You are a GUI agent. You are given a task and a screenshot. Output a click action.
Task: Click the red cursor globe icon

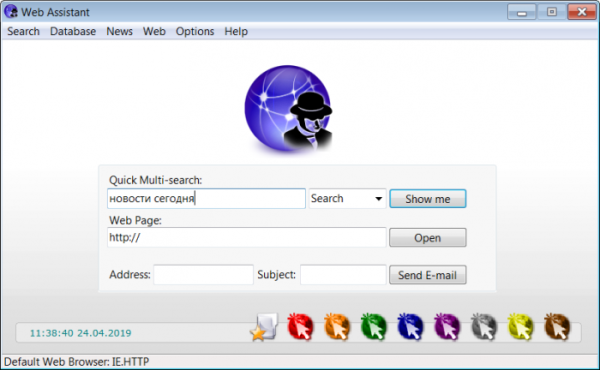click(300, 326)
